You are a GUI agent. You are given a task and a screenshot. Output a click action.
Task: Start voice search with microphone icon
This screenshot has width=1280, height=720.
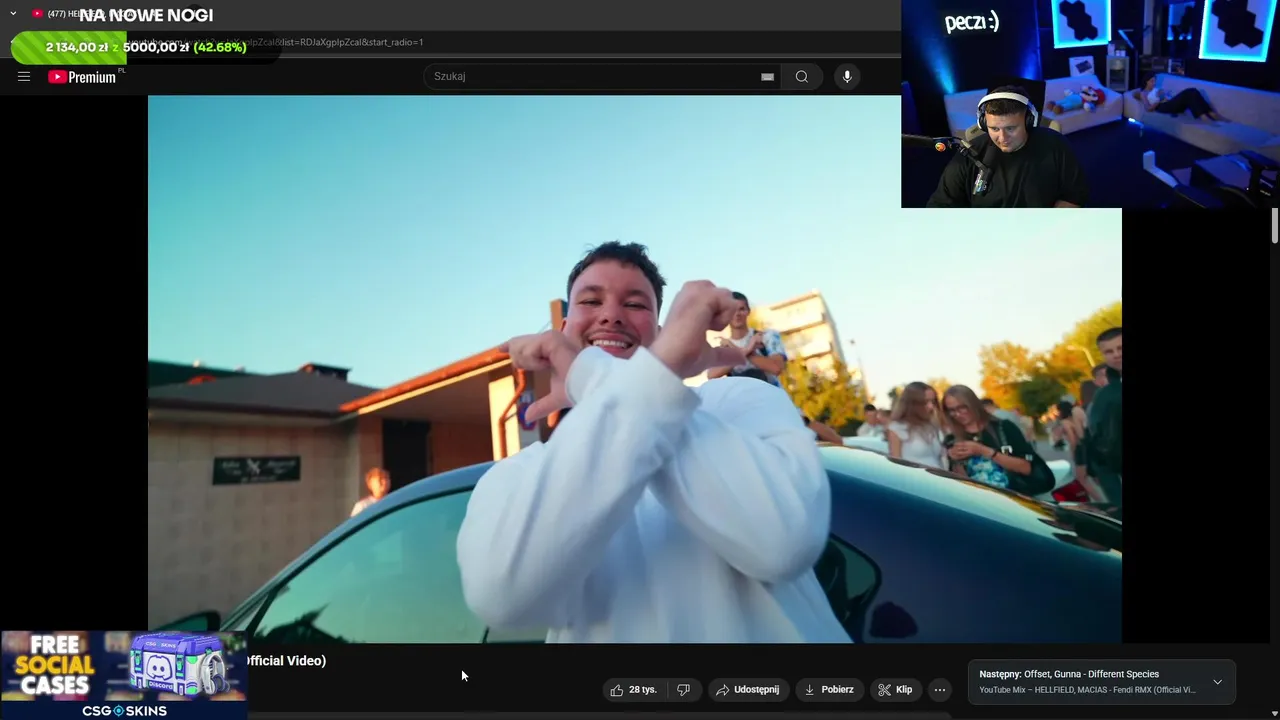(847, 76)
